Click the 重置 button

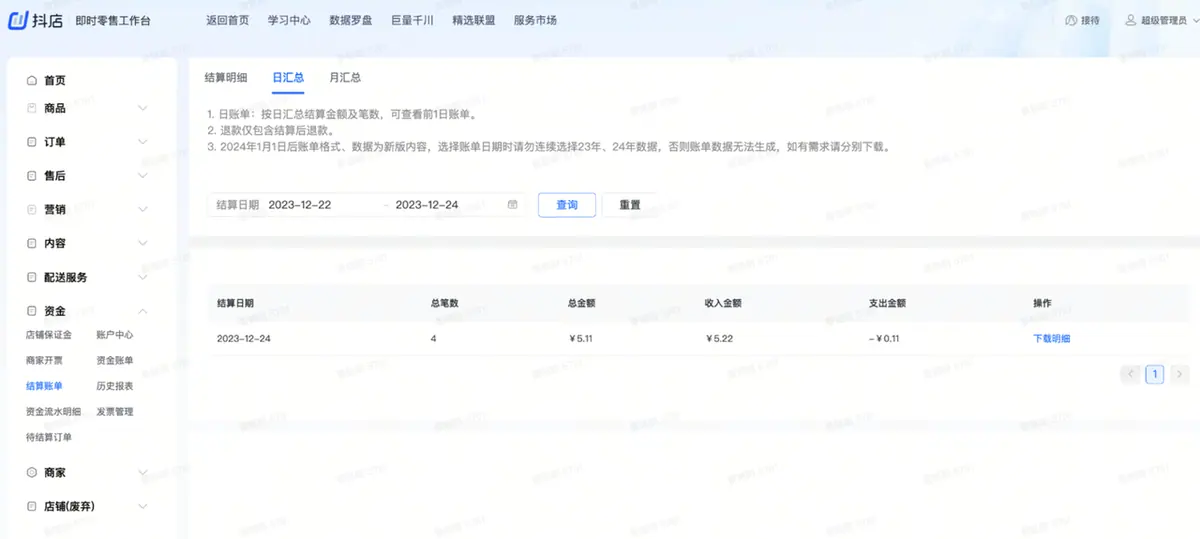tap(630, 204)
